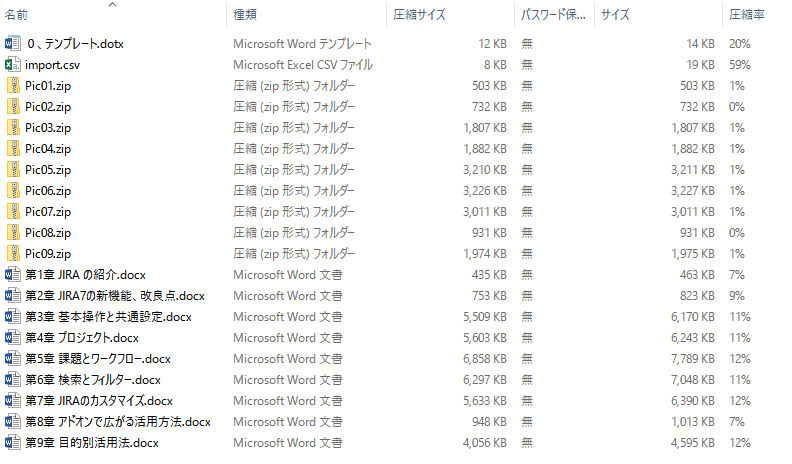Sort by the 種類 column header

click(x=245, y=15)
